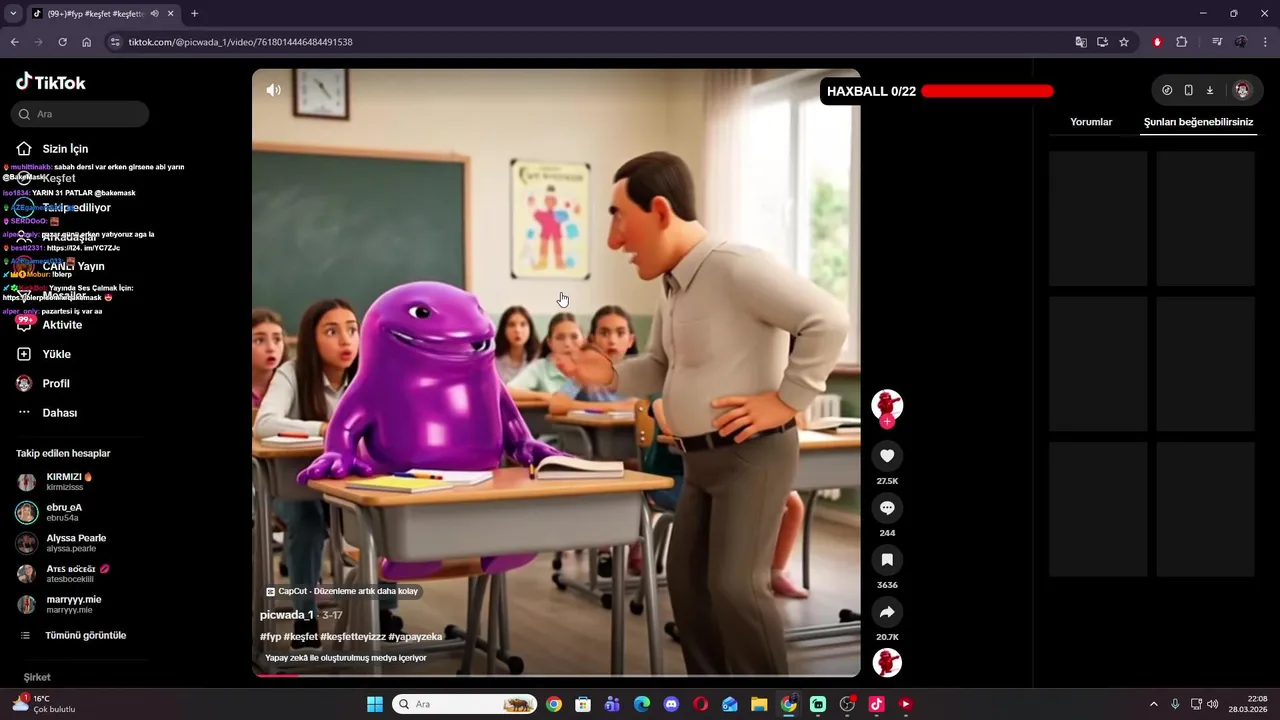Follow creator via the red plus badge

click(x=887, y=421)
